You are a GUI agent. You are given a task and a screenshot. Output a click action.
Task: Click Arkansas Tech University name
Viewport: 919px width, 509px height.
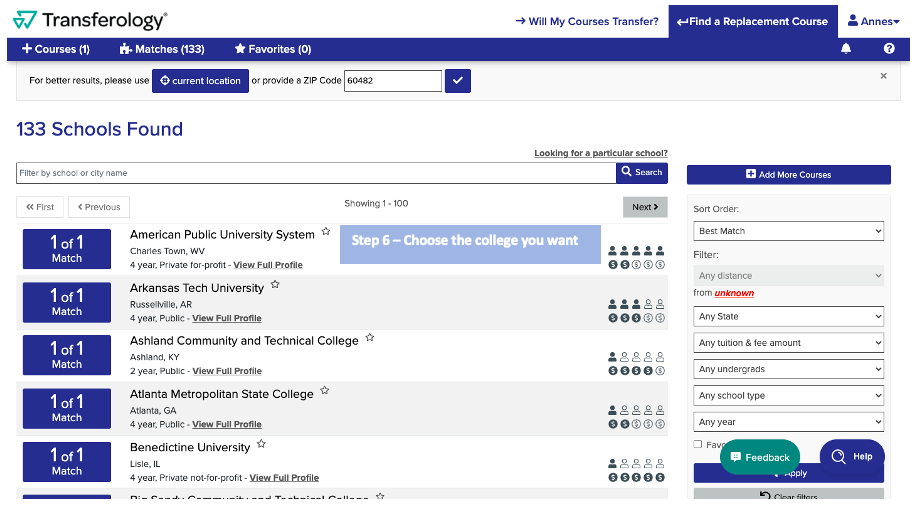click(x=197, y=288)
